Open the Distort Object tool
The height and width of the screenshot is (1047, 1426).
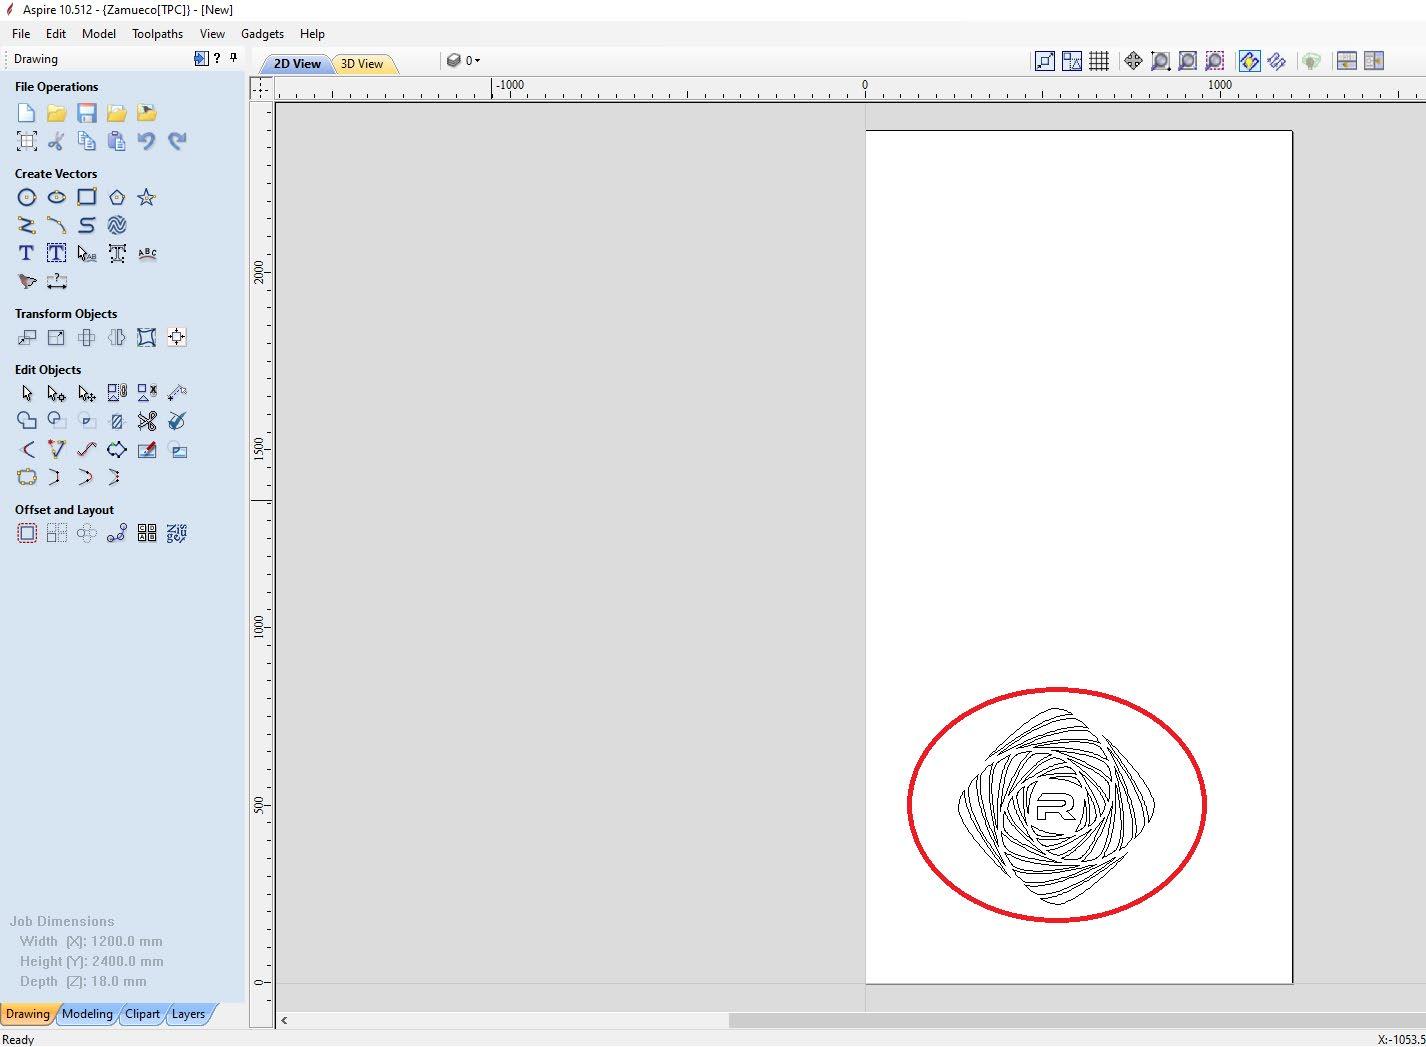[x=147, y=337]
